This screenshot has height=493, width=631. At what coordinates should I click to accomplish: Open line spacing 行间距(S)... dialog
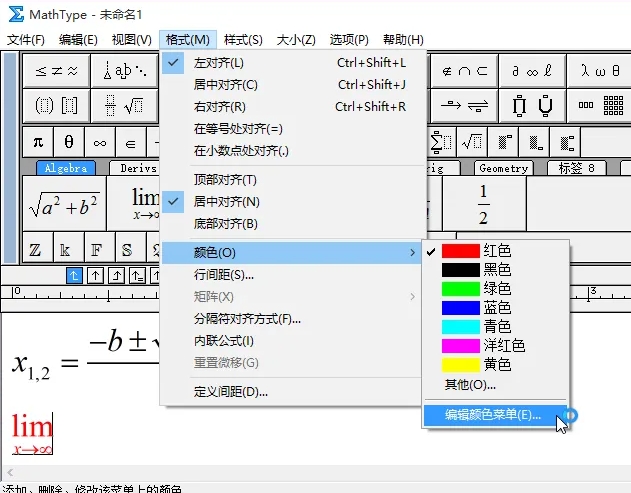[293, 275]
